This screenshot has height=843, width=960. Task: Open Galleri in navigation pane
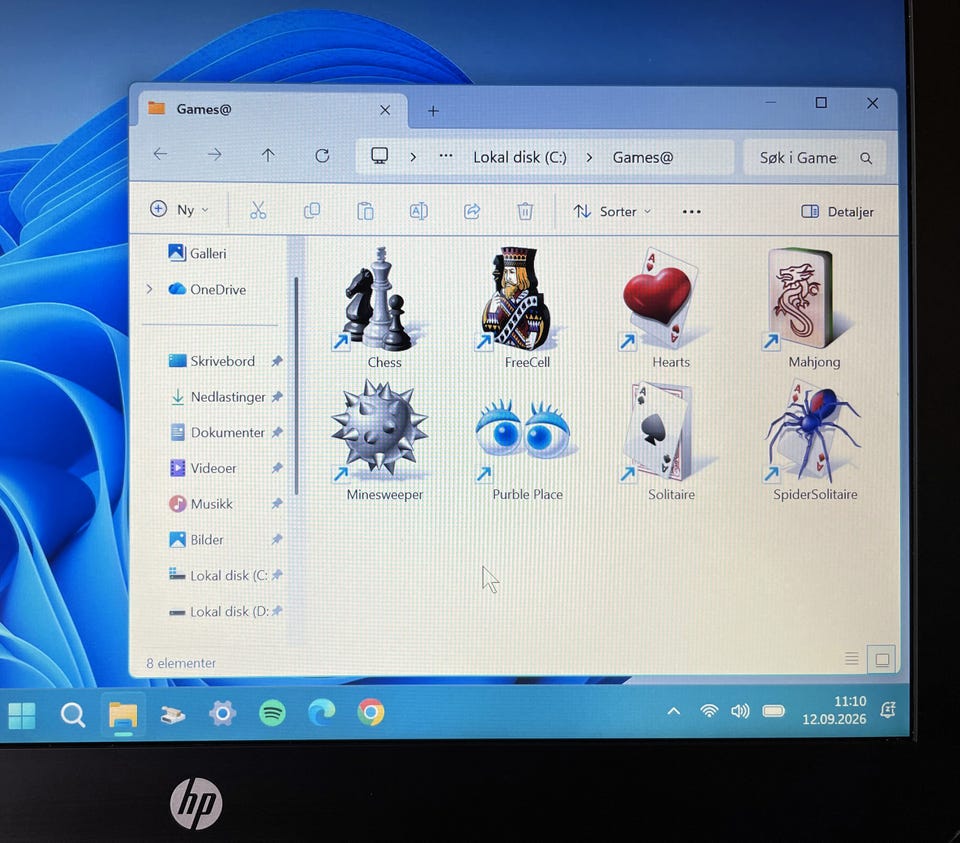[x=197, y=253]
